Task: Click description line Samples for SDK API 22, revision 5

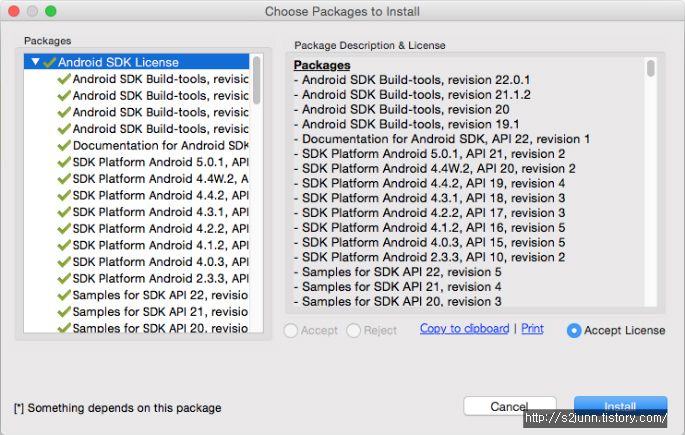Action: coord(398,273)
